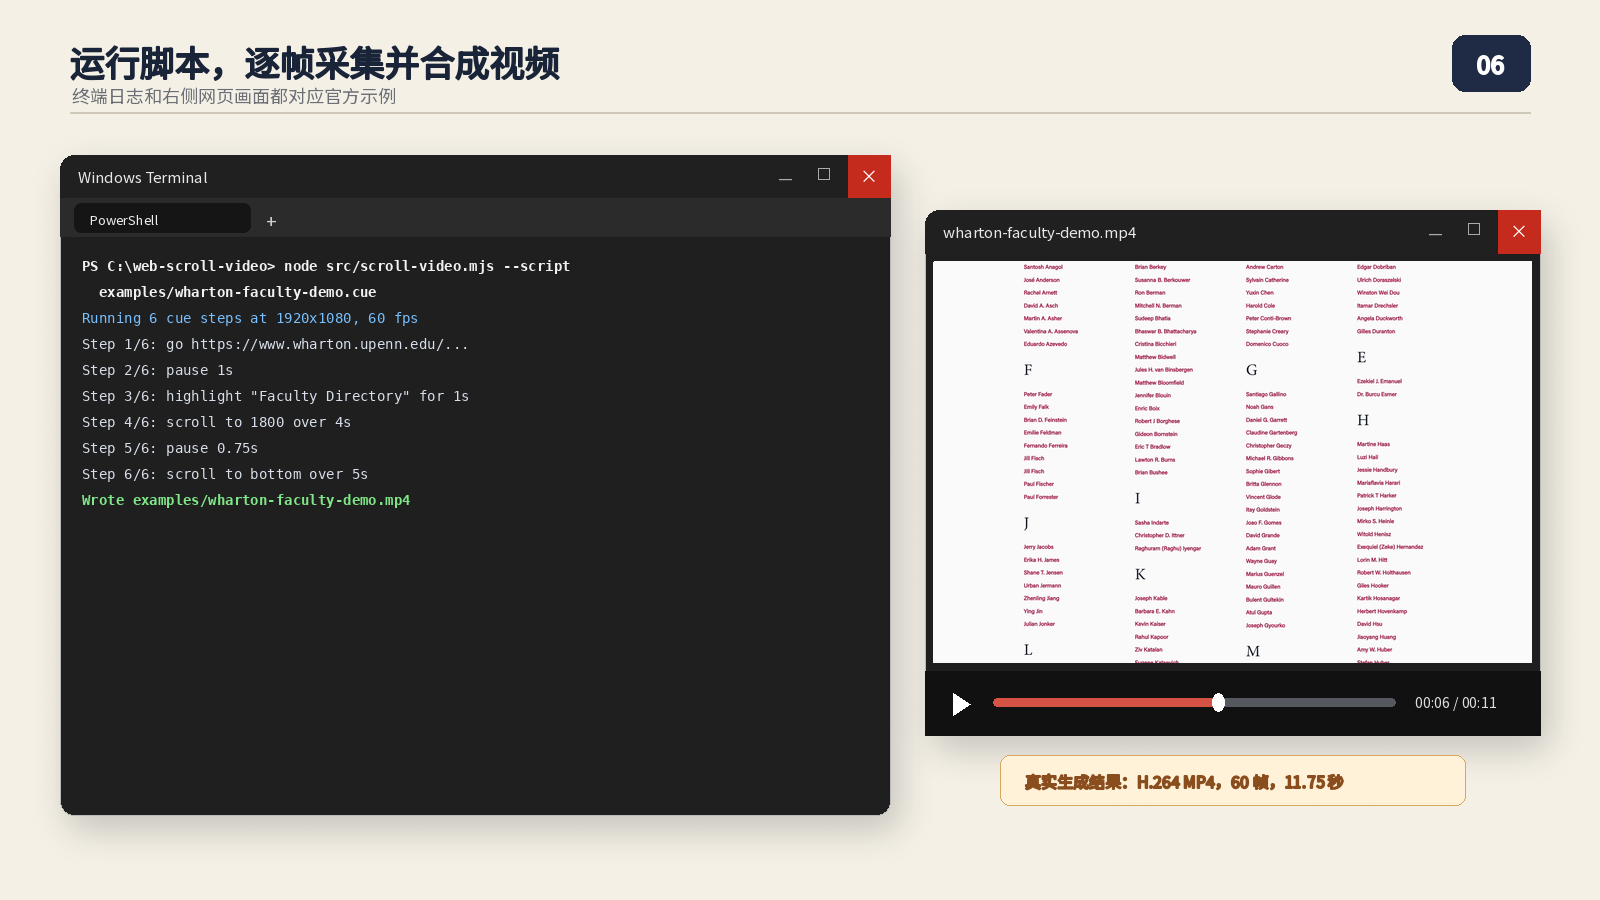The image size is (1600, 900).
Task: Click the 'G' section heading in video
Action: pyautogui.click(x=1252, y=370)
